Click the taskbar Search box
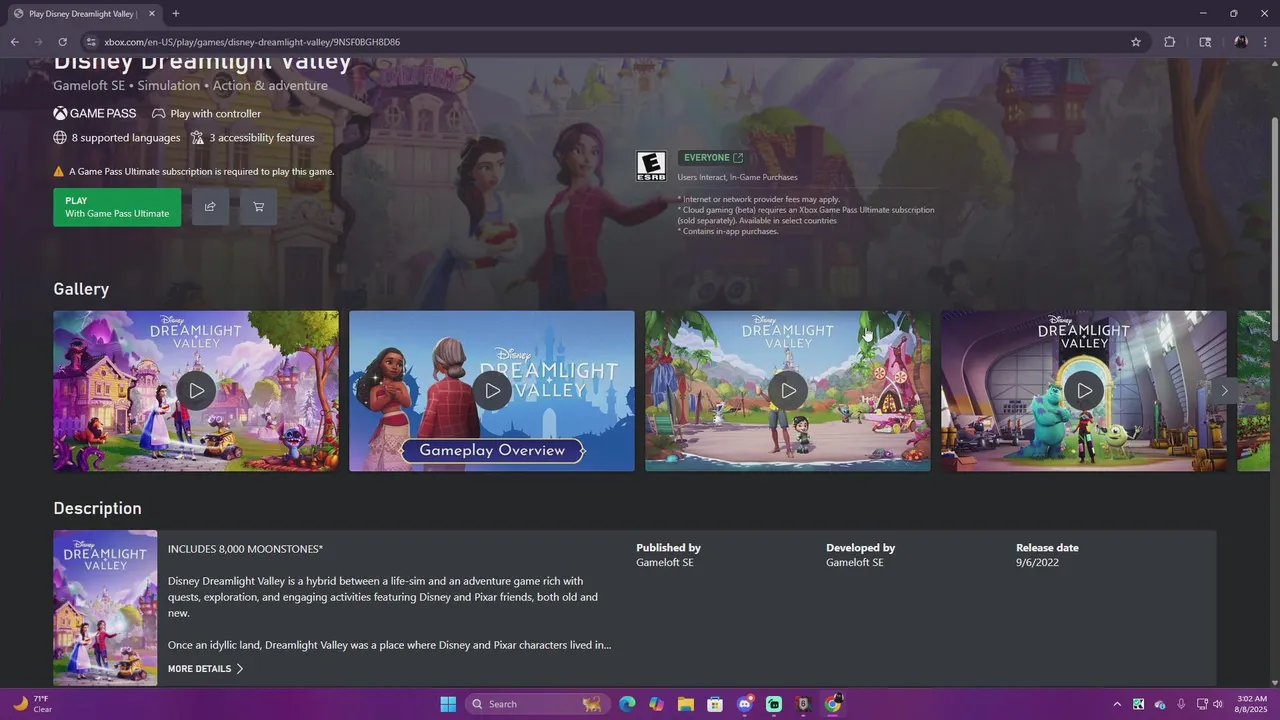The image size is (1280, 720). [x=537, y=704]
